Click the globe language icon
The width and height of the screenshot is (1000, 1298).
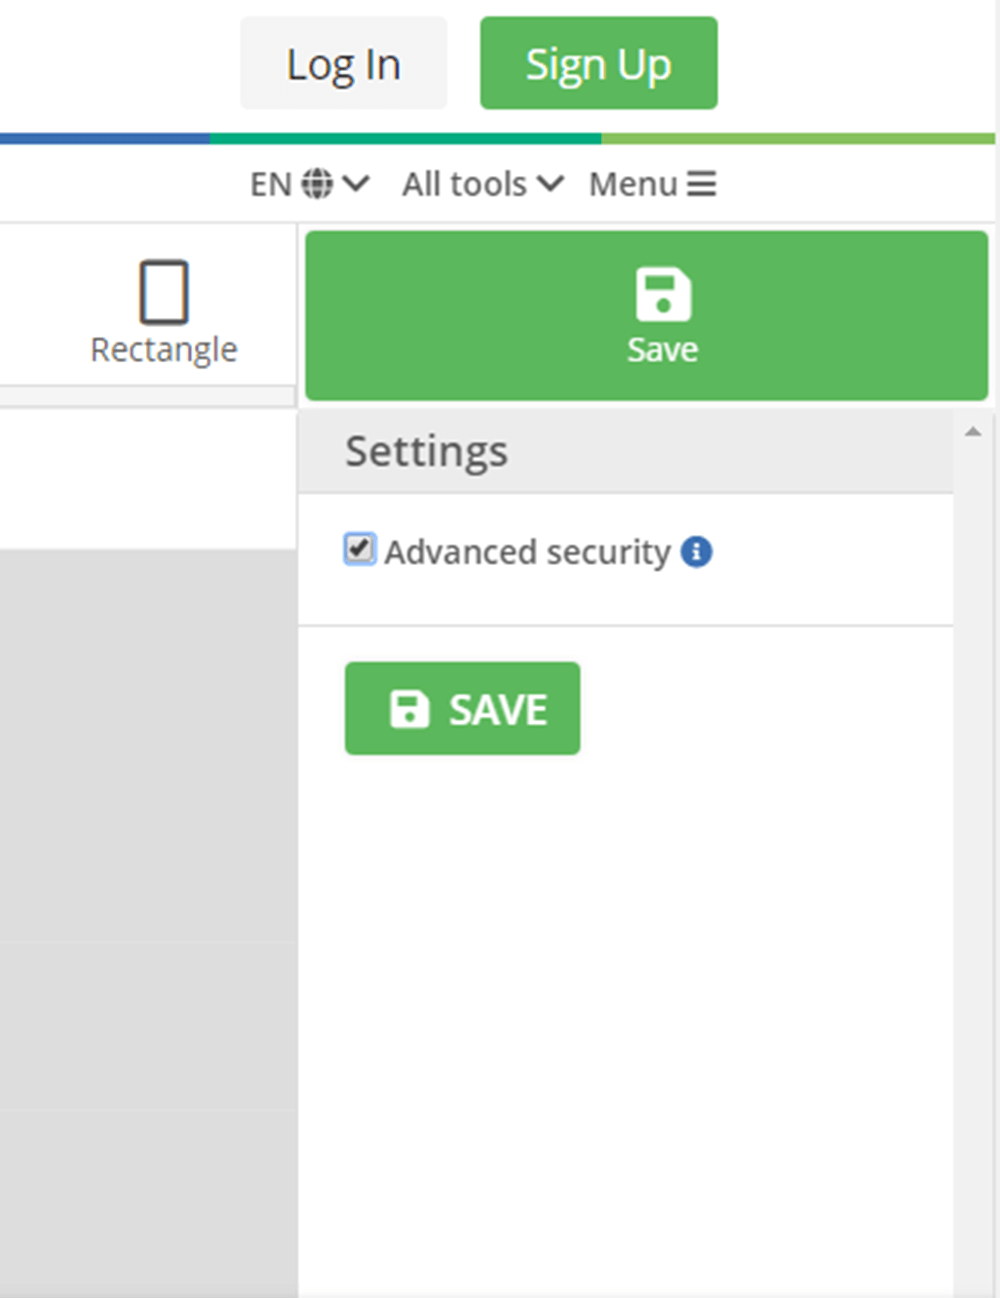[317, 184]
